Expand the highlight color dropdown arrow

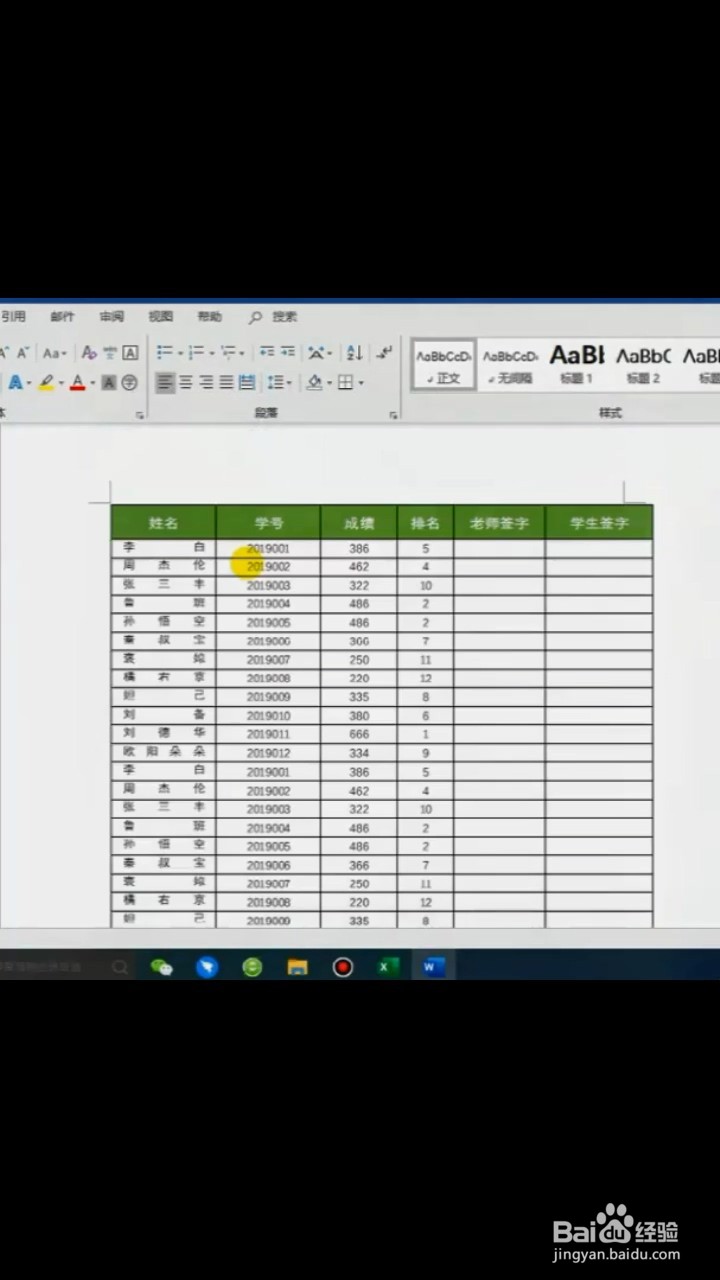coord(61,383)
